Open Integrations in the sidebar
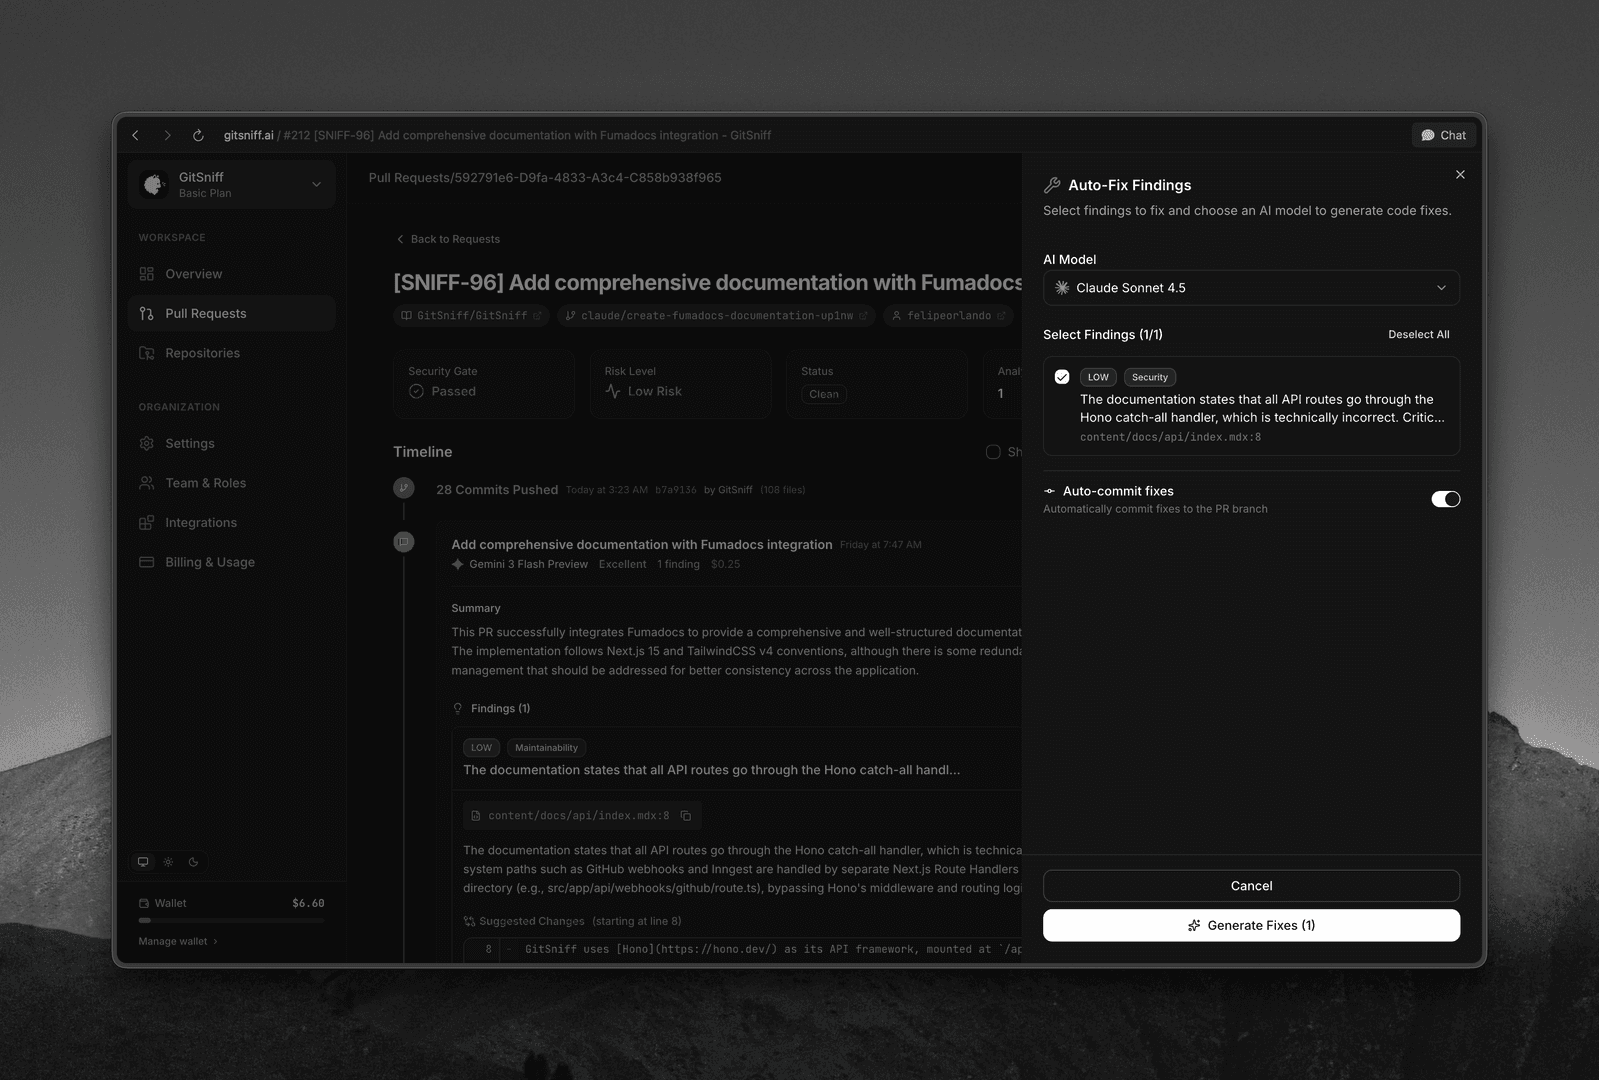 232,523
